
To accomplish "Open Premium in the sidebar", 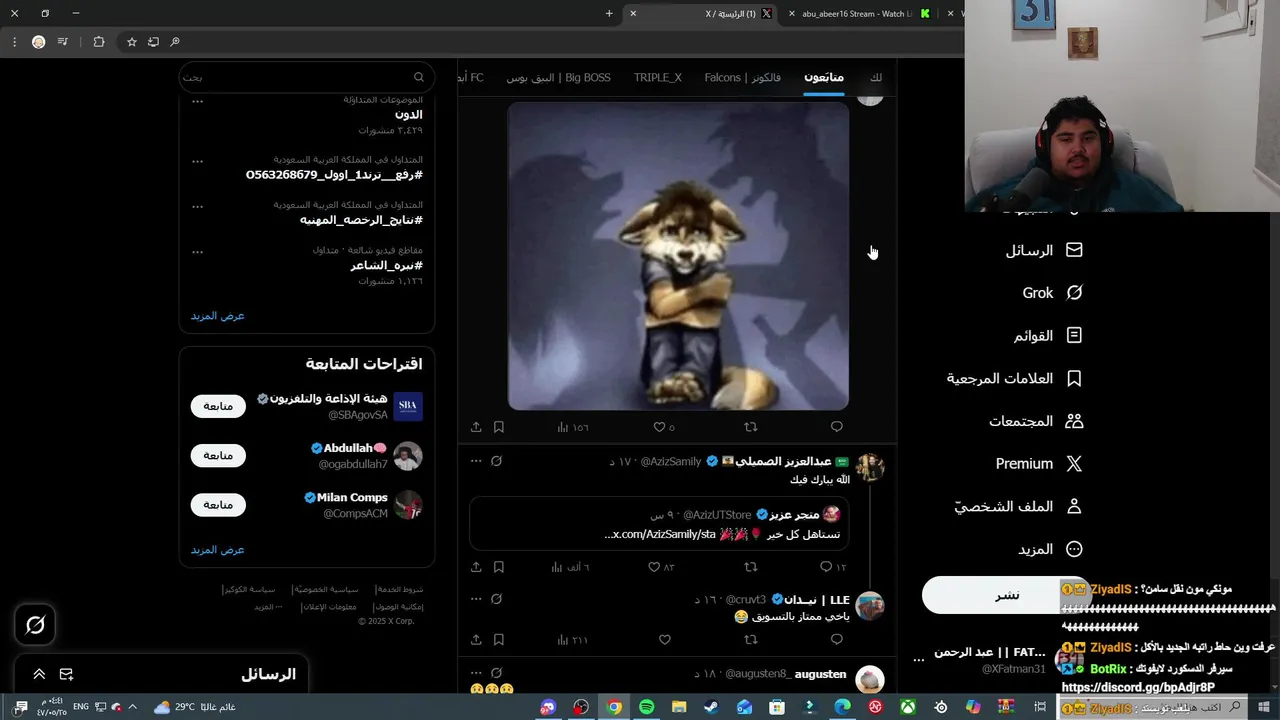I will pyautogui.click(x=1039, y=464).
